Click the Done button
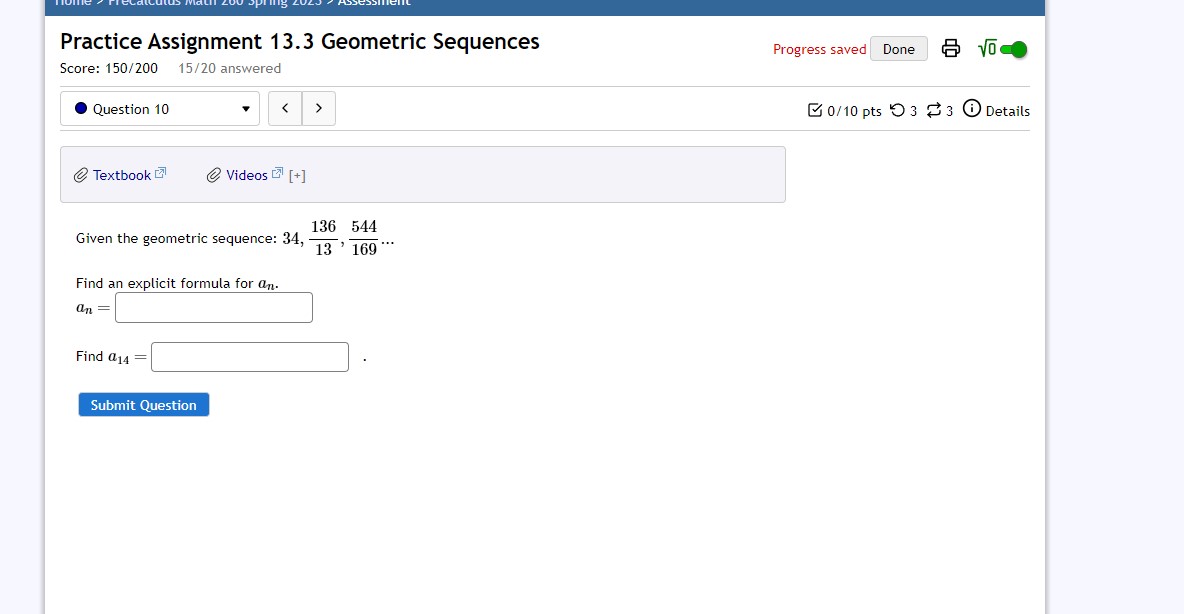1184x614 pixels. (898, 48)
